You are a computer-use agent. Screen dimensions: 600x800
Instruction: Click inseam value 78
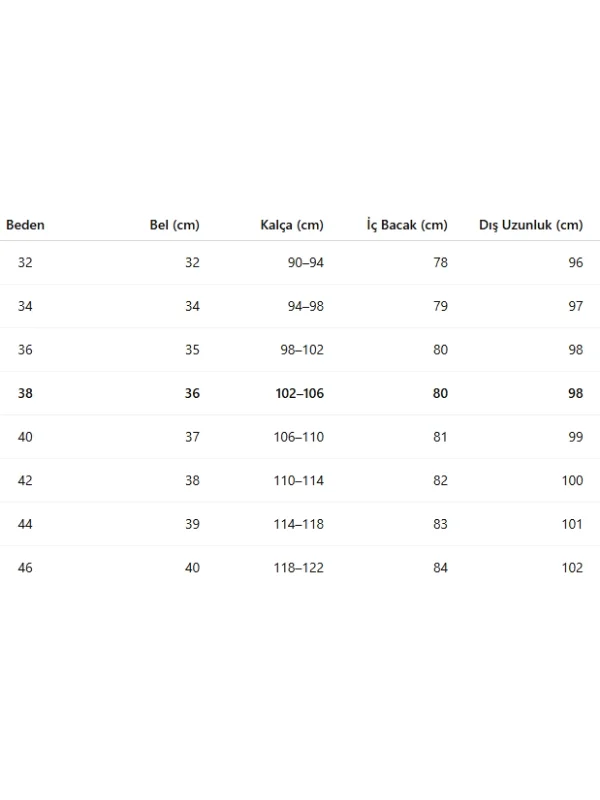pos(440,262)
